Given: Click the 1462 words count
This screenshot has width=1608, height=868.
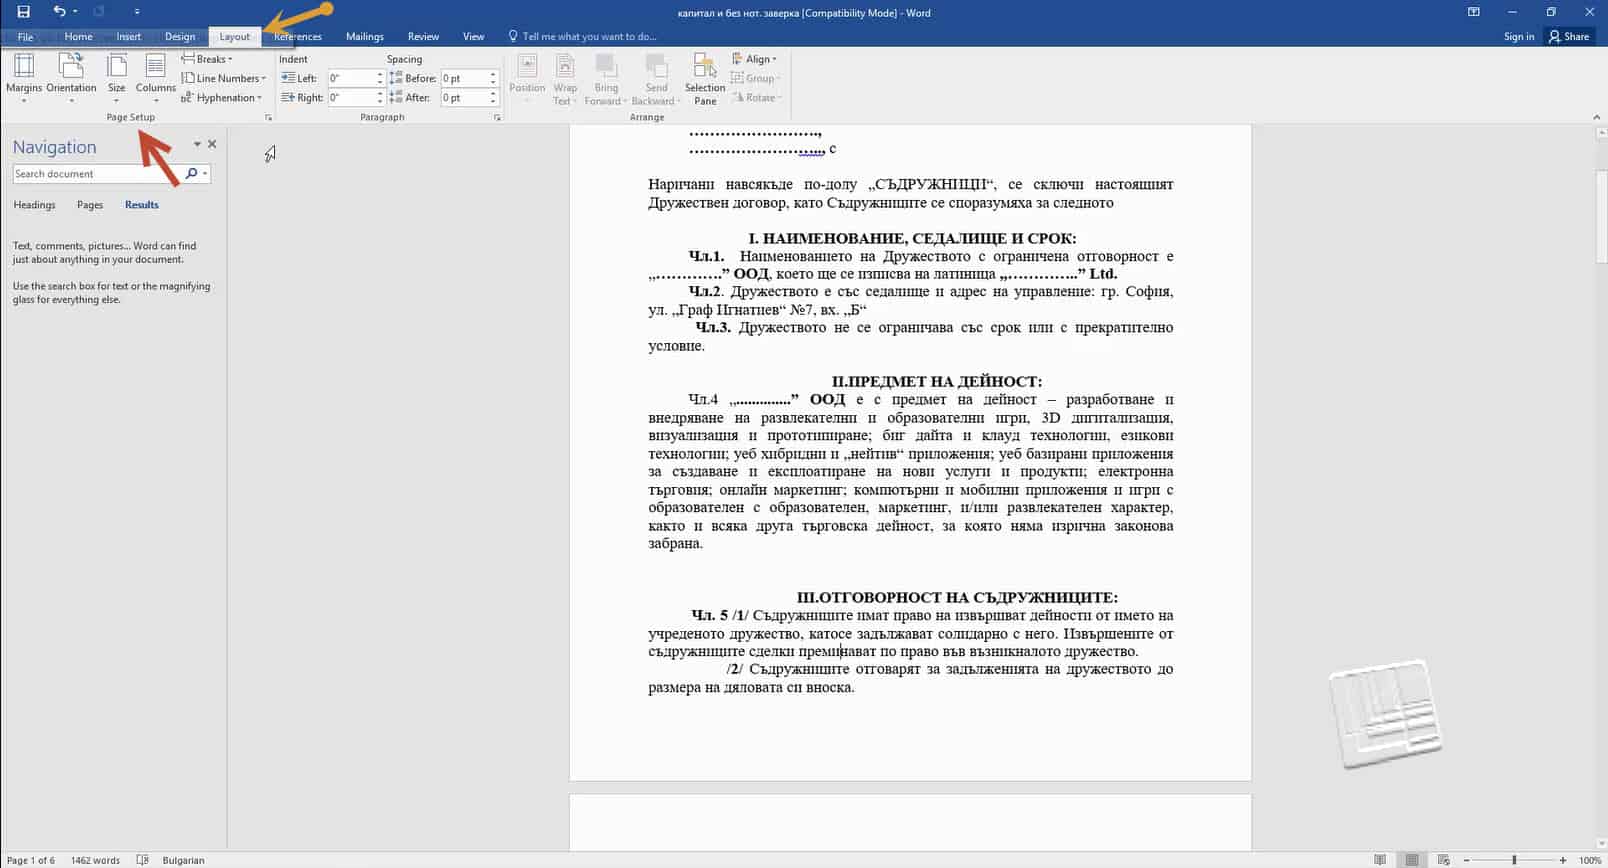Looking at the screenshot, I should pos(95,860).
